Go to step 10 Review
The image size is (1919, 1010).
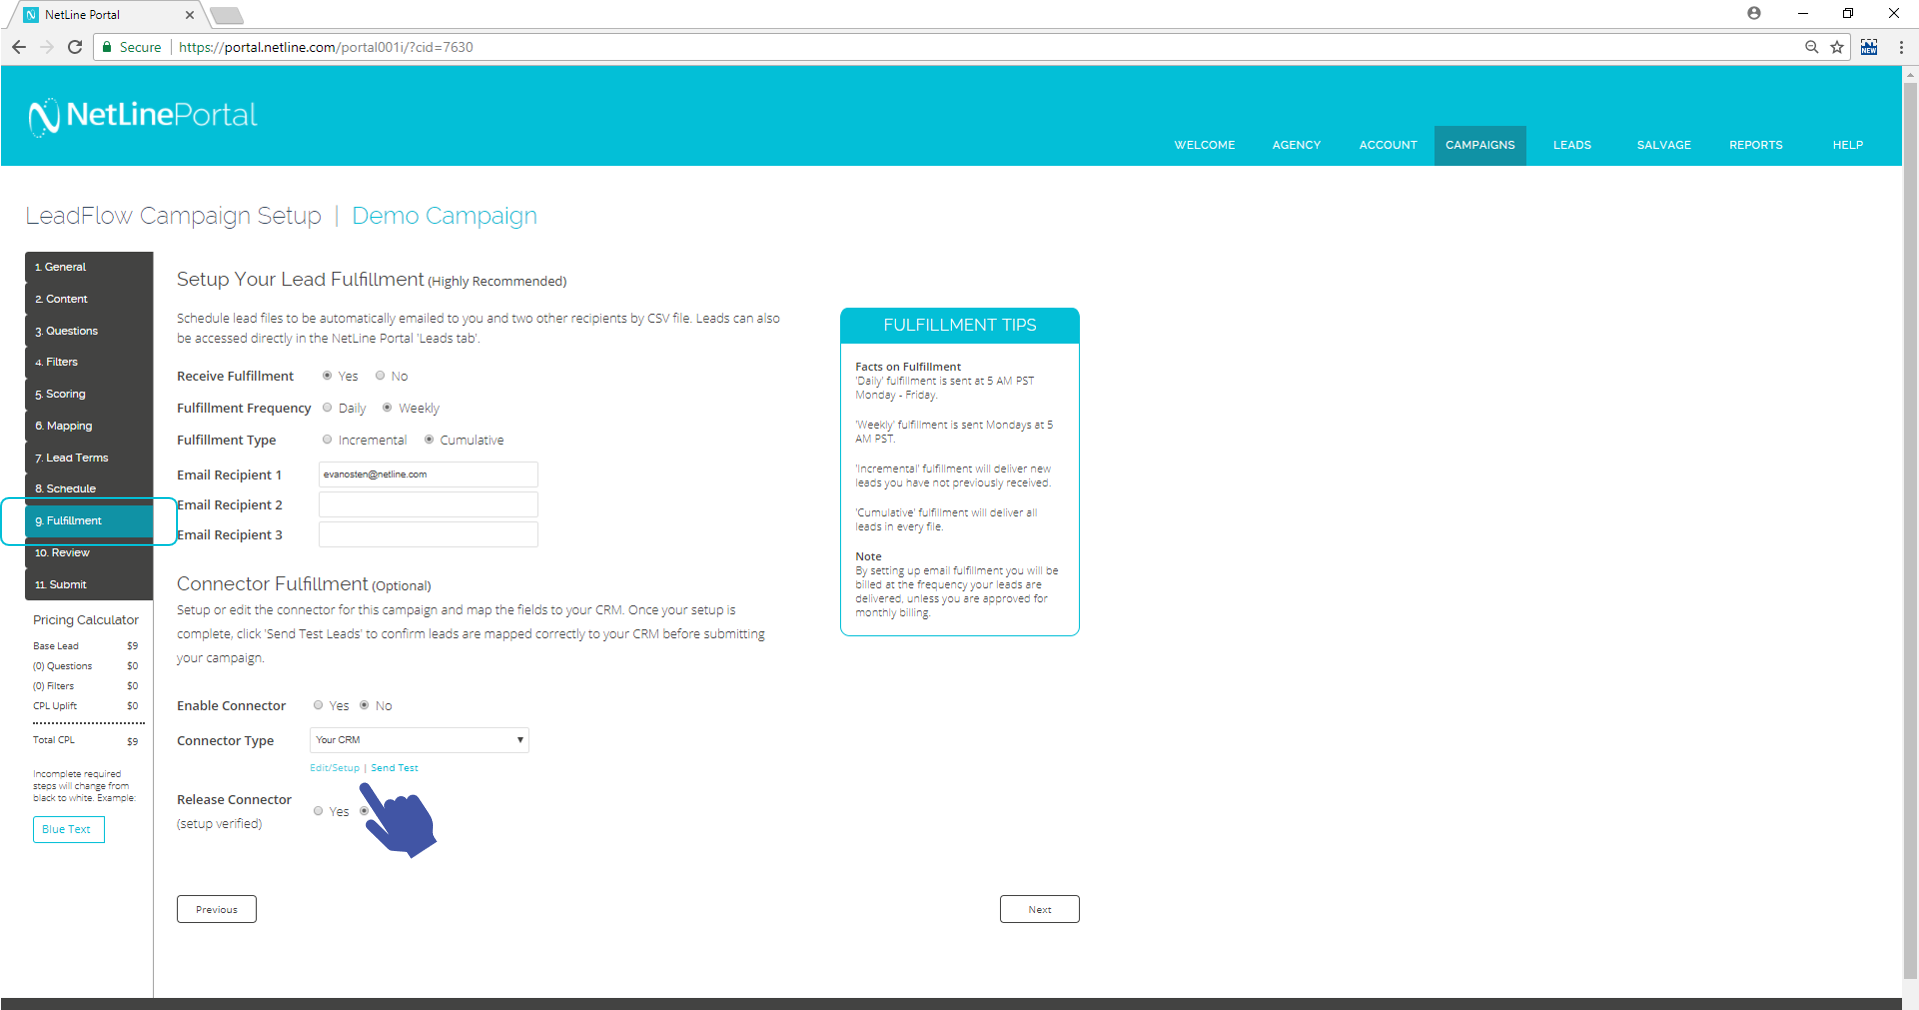pyautogui.click(x=89, y=553)
